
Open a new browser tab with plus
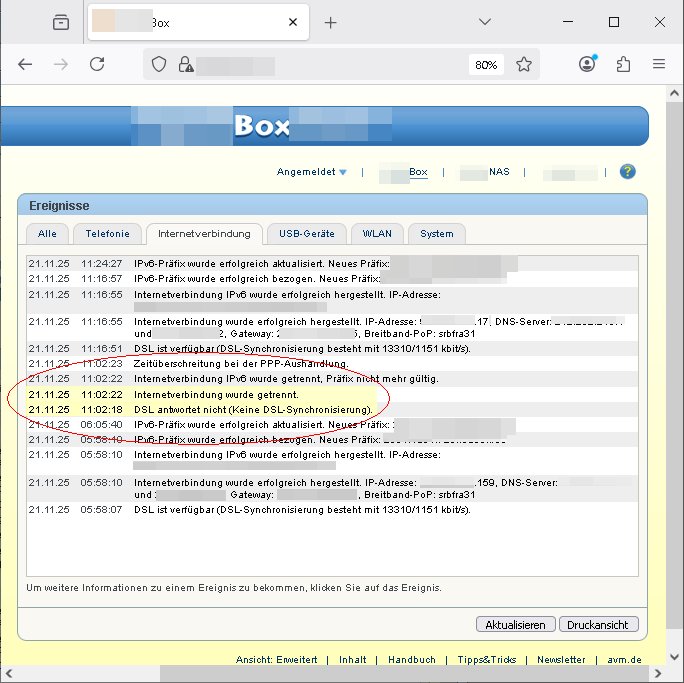click(x=331, y=22)
